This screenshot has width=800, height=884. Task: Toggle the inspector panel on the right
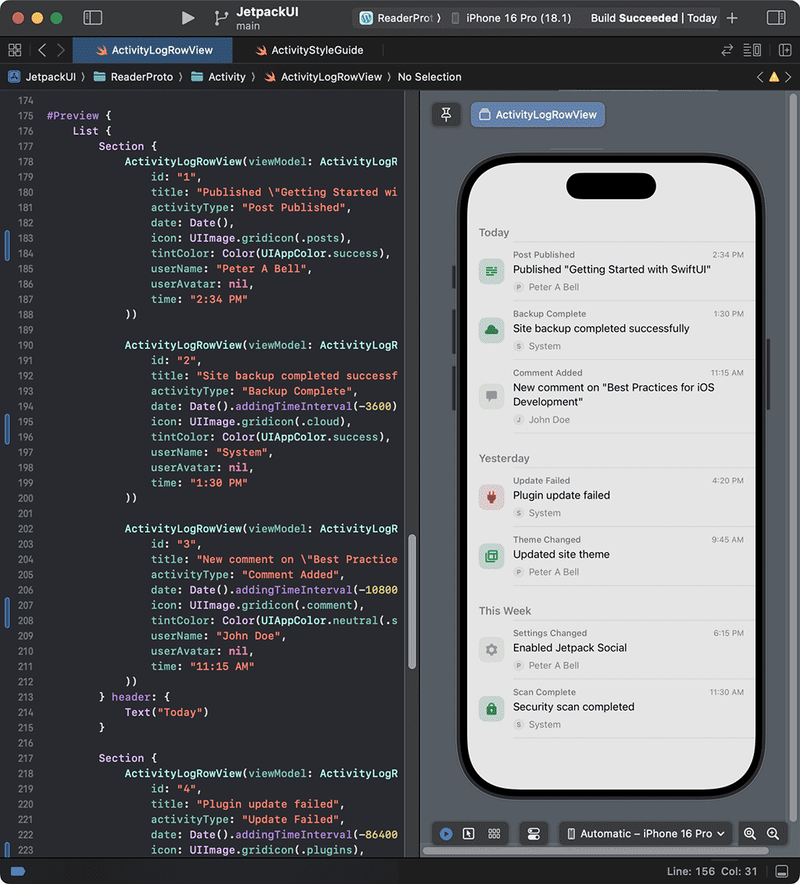[x=775, y=18]
